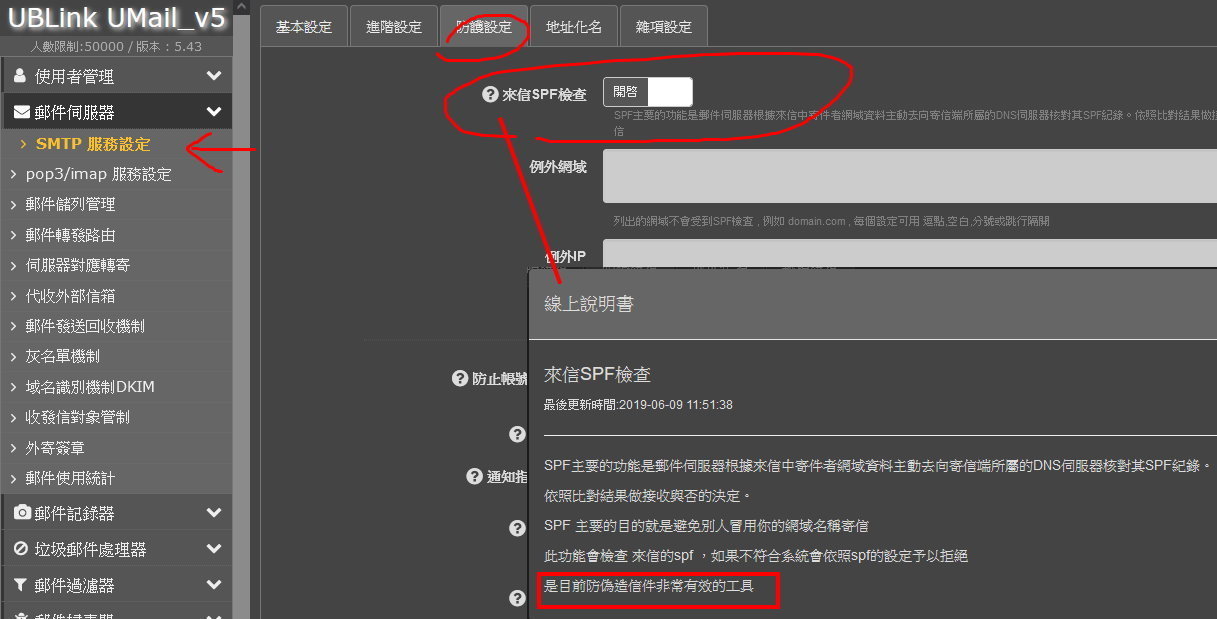Image resolution: width=1217 pixels, height=619 pixels.
Task: Click the envelope icon beside 郵件伺服器
Action: coord(21,112)
